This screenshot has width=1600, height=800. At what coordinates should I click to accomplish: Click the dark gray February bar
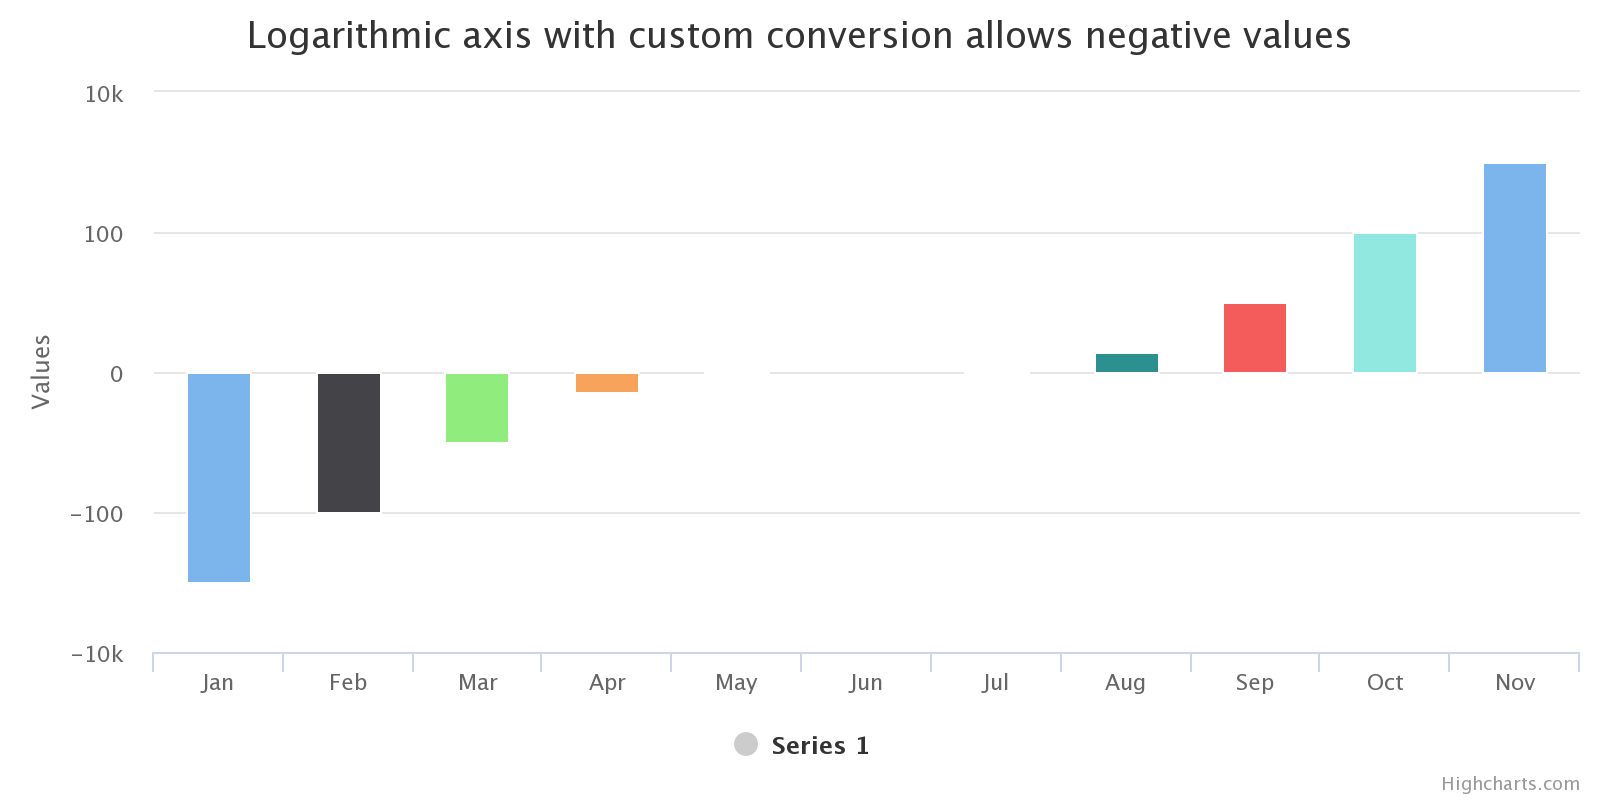[349, 442]
